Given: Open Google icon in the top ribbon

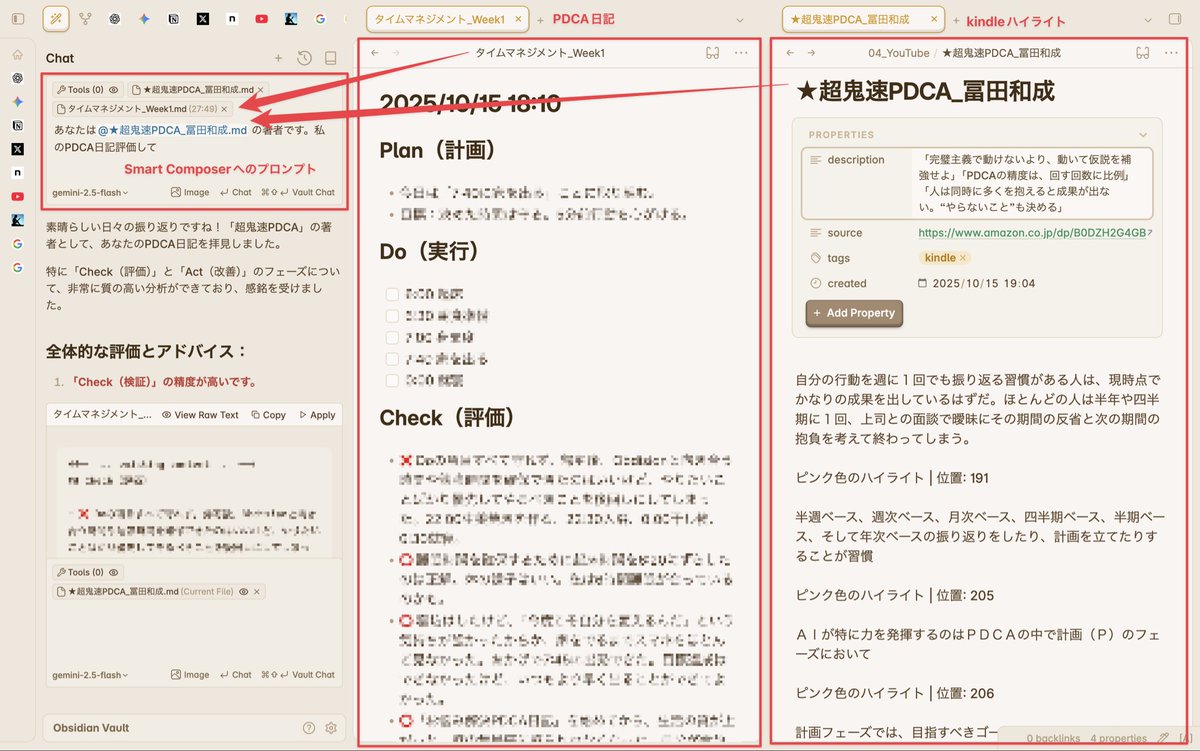Looking at the screenshot, I should (x=319, y=18).
